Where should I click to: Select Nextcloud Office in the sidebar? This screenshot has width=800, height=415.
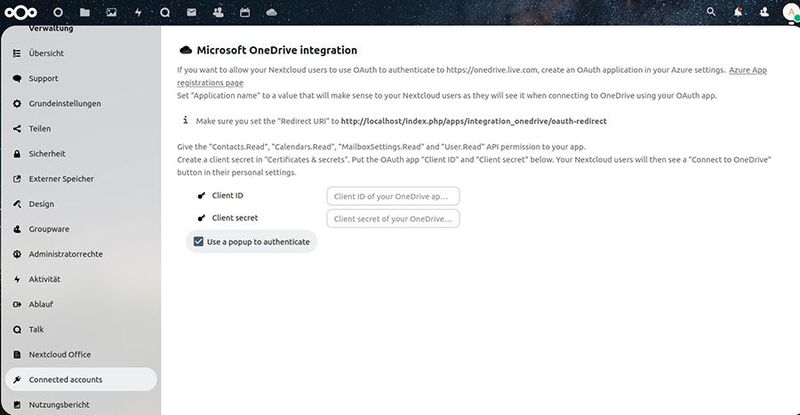pos(59,354)
